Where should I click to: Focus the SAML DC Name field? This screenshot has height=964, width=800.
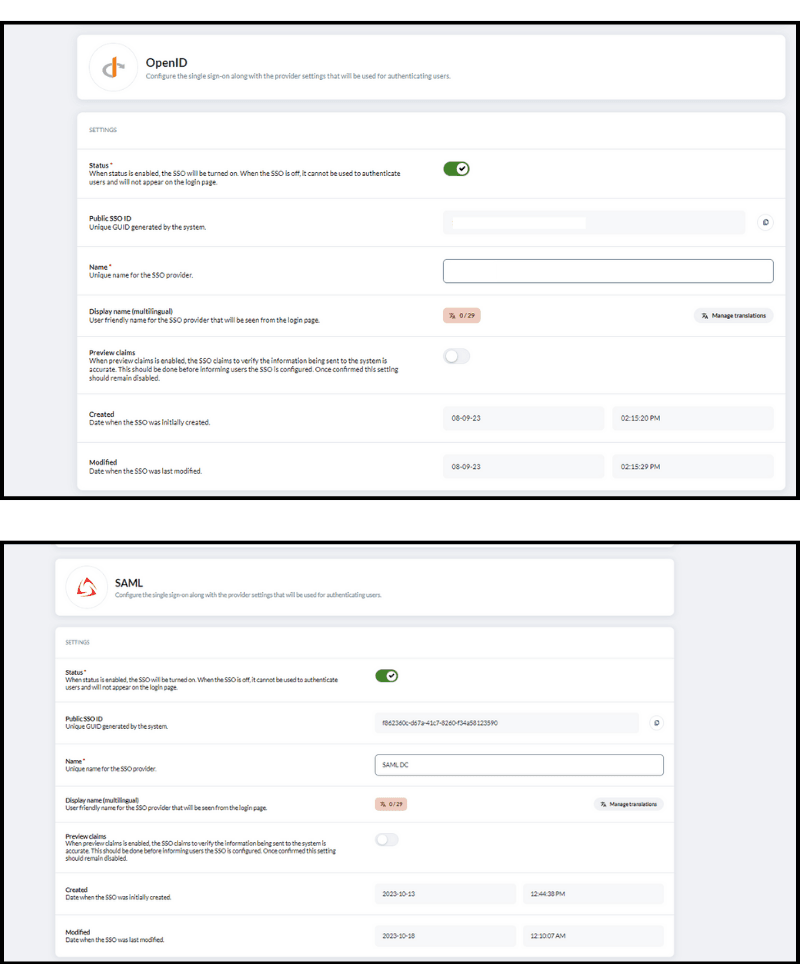click(519, 765)
